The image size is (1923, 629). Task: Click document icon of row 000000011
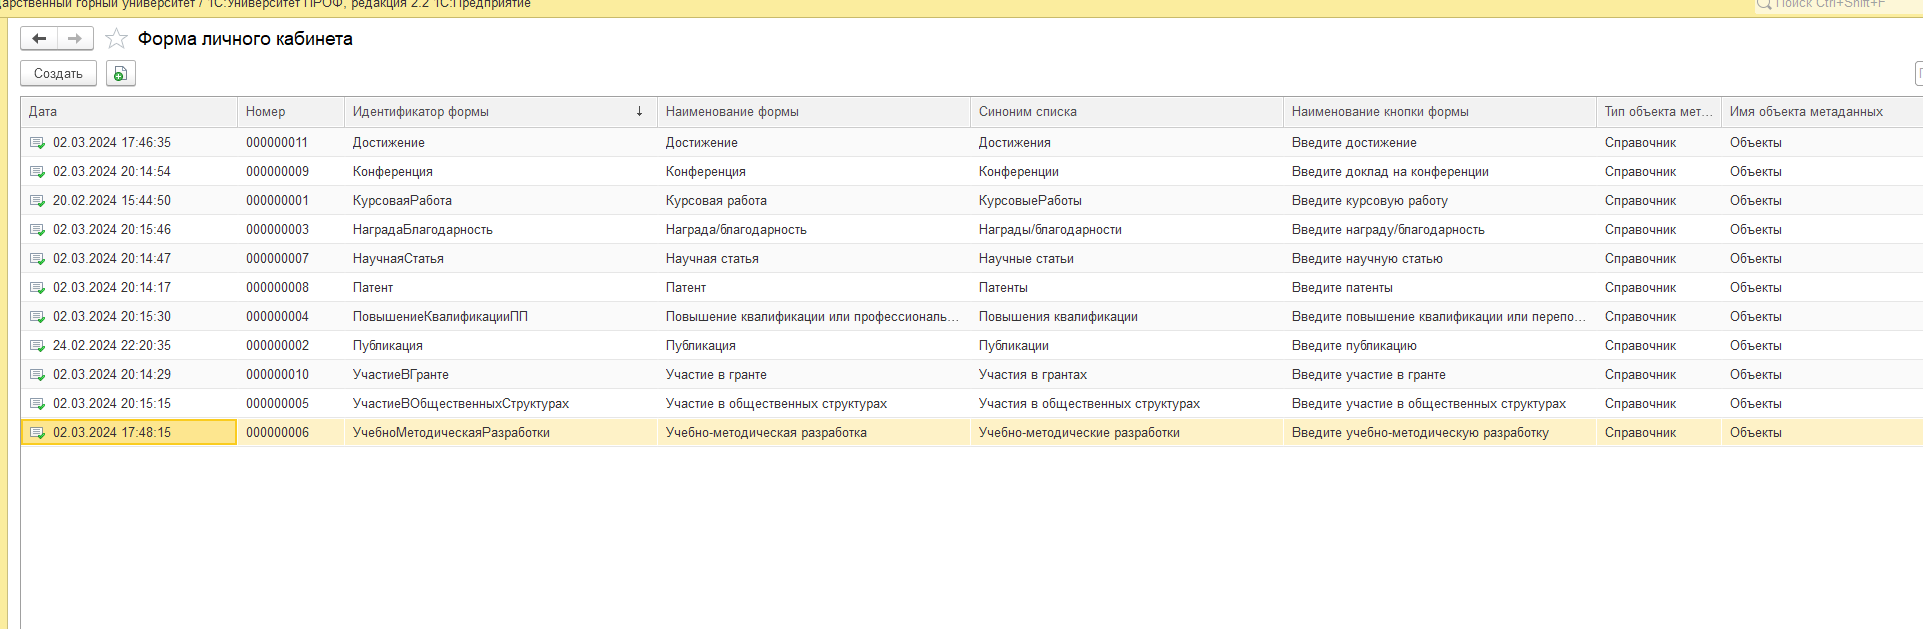37,143
